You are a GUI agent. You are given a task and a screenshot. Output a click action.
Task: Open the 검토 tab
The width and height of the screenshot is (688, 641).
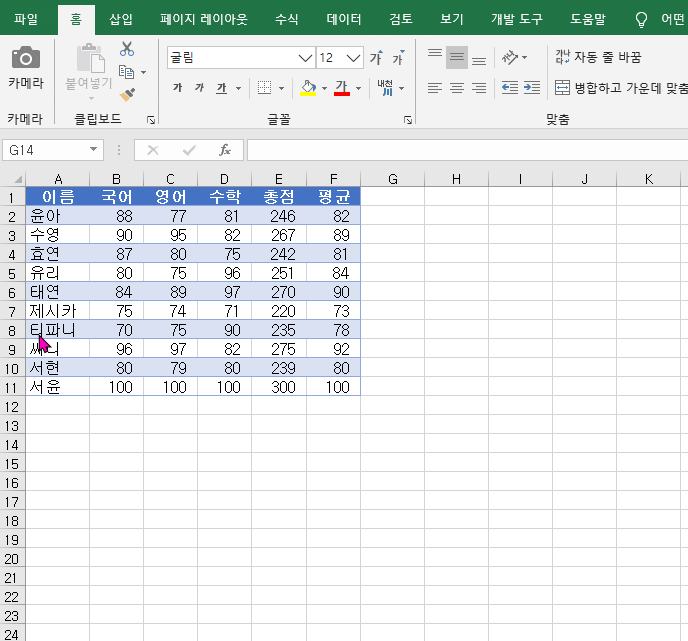(x=401, y=19)
